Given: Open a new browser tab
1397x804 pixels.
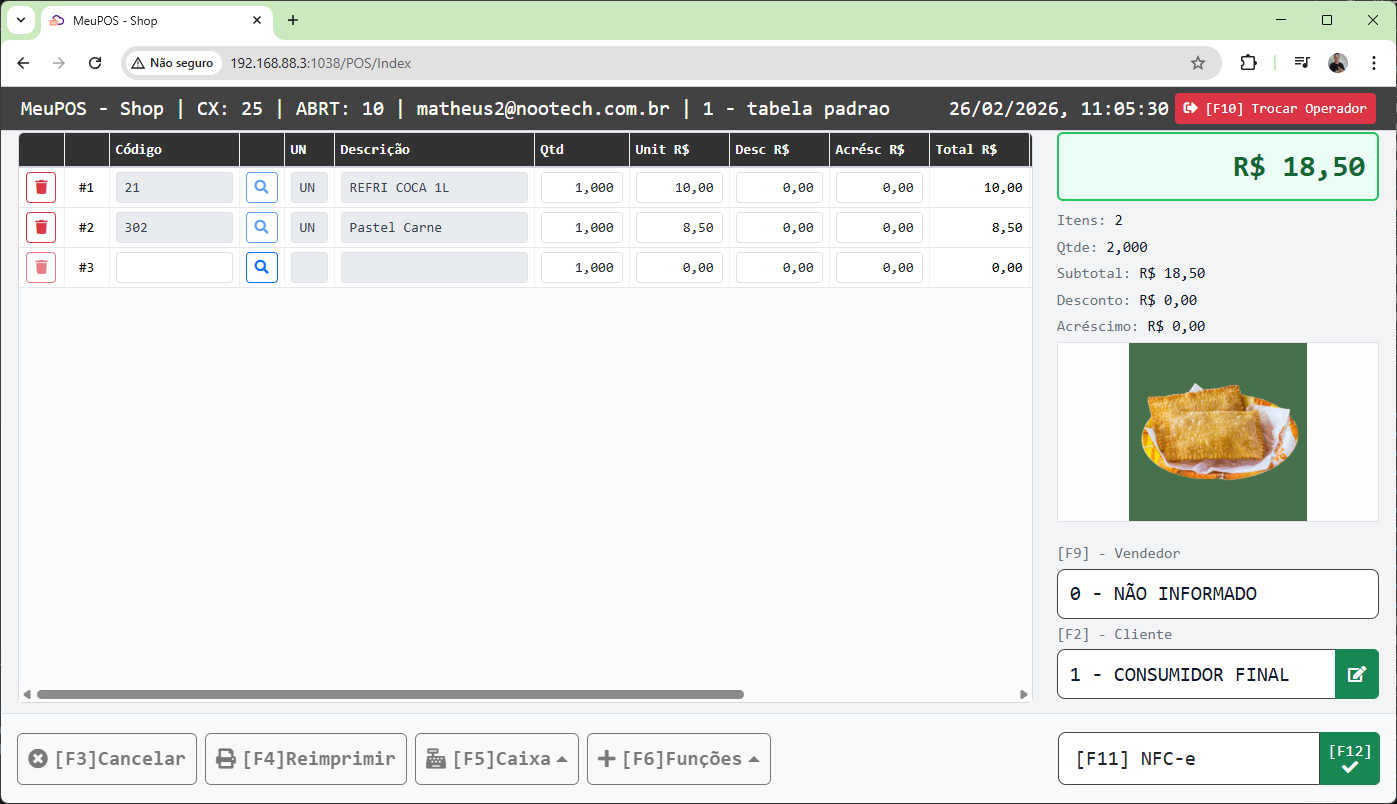Looking at the screenshot, I should [x=293, y=20].
